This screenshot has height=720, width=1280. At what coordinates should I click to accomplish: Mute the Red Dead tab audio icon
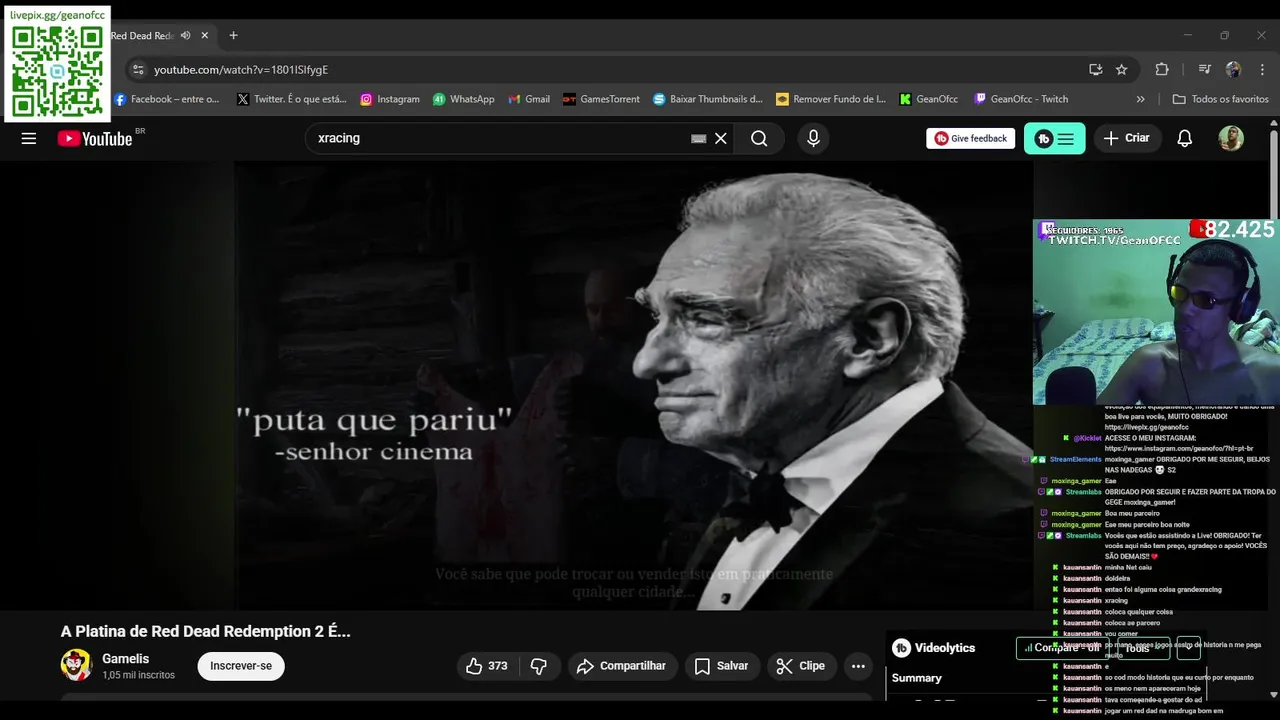(186, 36)
